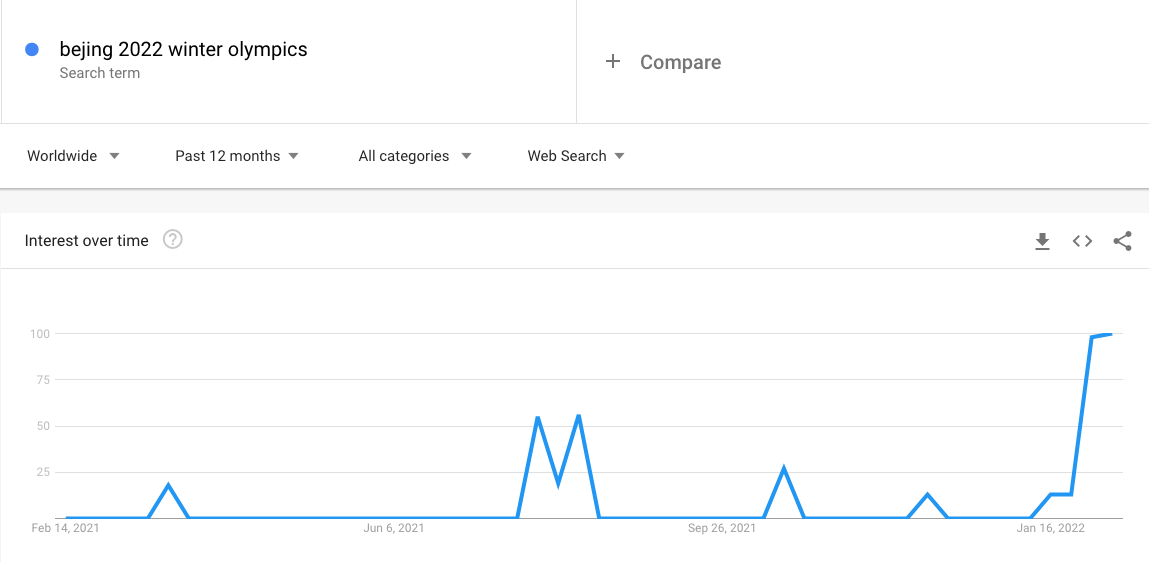Expand the Past 12 months time range

pos(236,156)
